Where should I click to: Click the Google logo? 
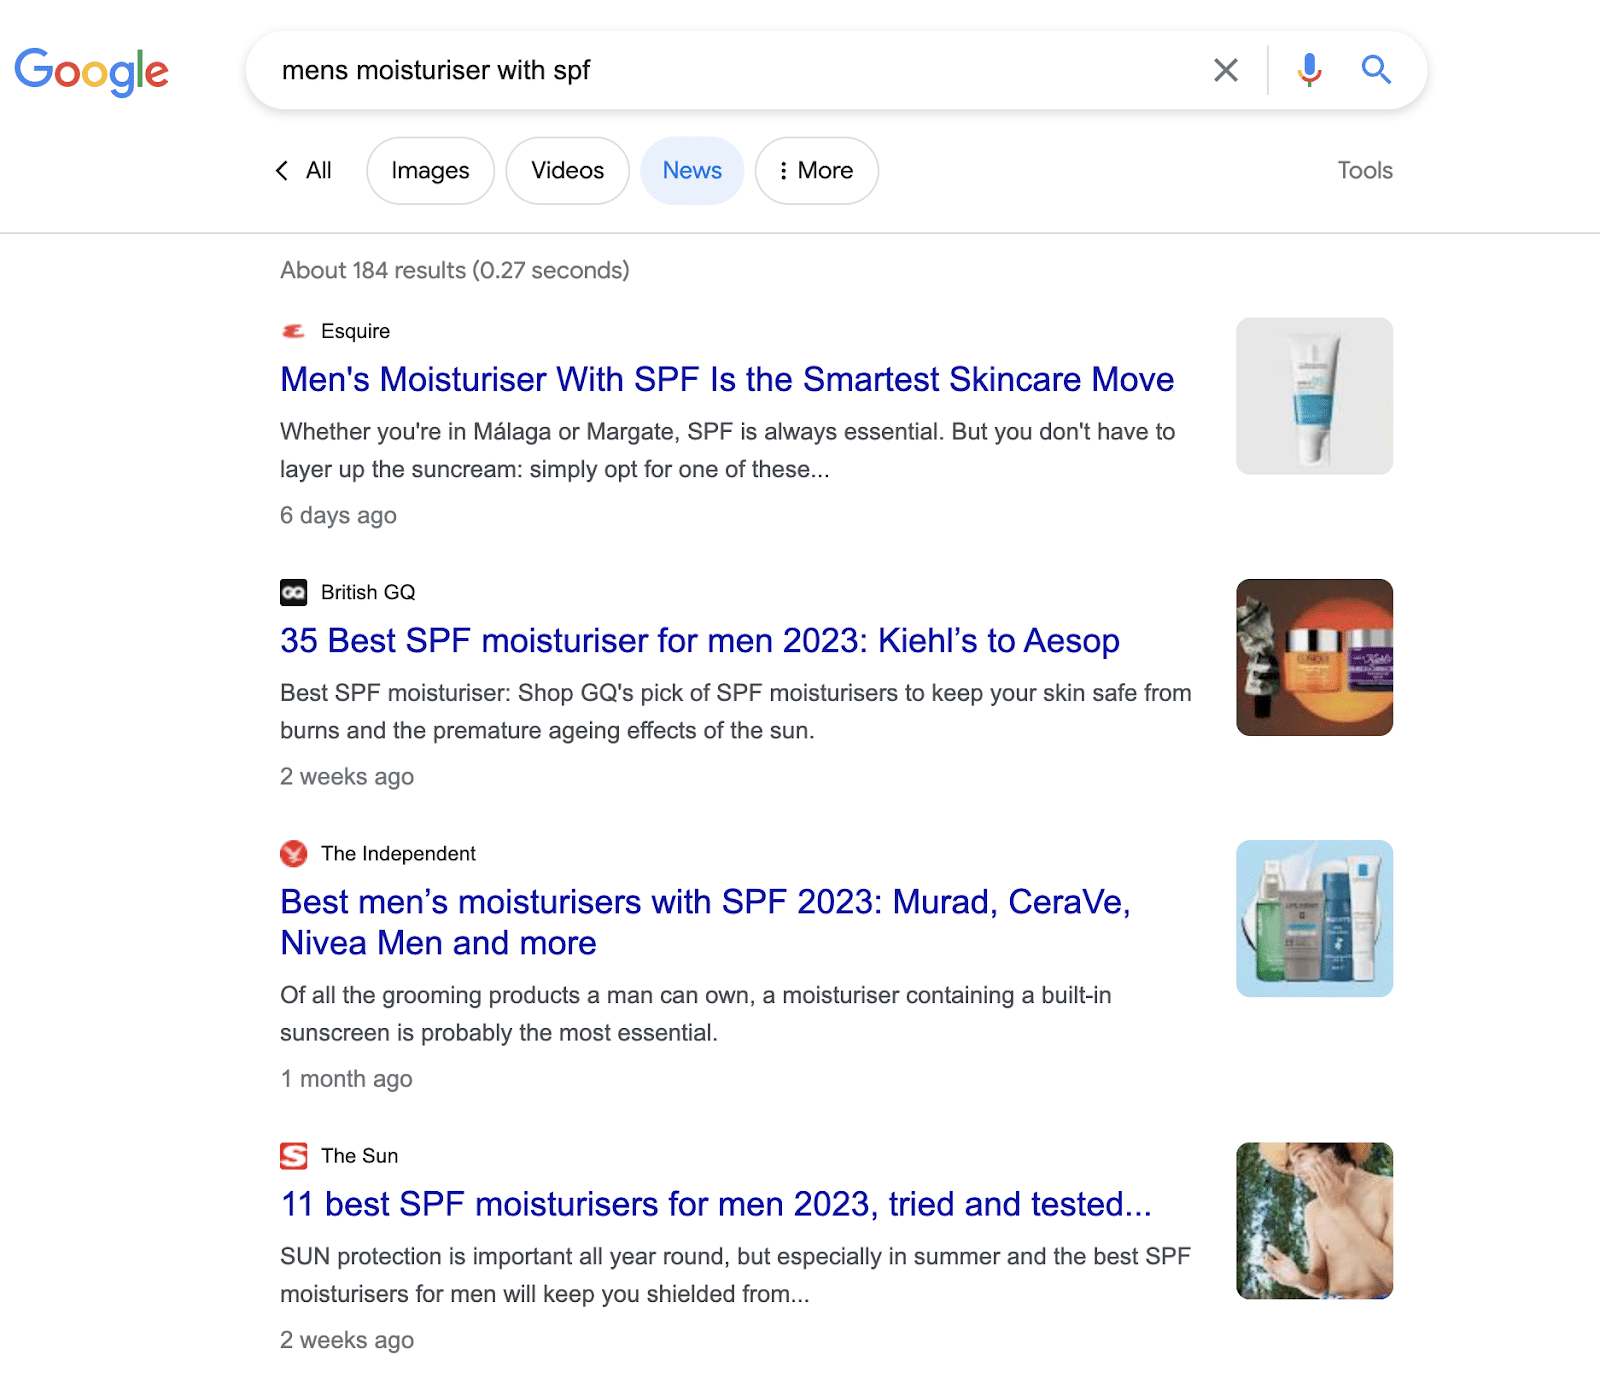pyautogui.click(x=92, y=70)
